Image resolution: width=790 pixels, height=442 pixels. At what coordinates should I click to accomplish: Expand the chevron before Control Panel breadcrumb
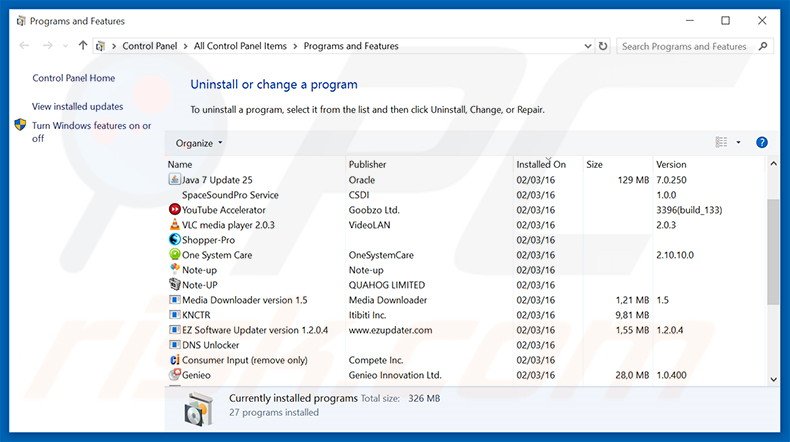pyautogui.click(x=114, y=46)
